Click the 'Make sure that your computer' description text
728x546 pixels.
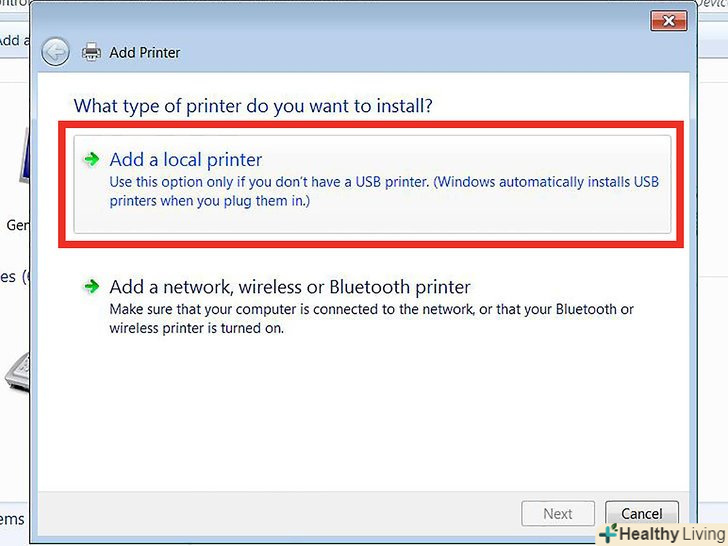point(370,318)
